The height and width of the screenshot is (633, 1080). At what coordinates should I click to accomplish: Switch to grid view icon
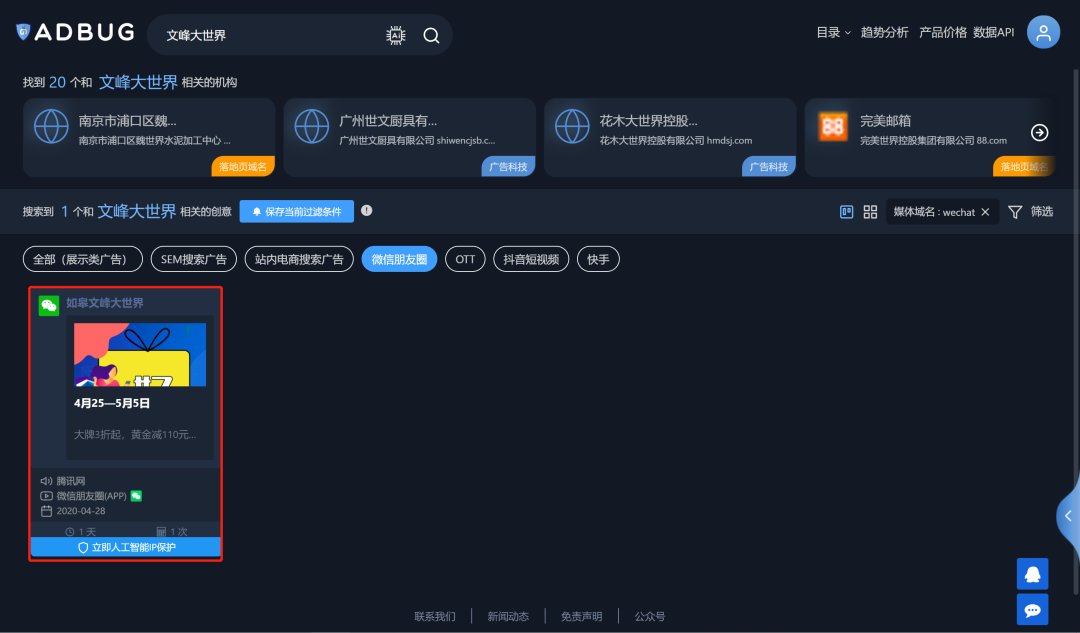tap(870, 212)
